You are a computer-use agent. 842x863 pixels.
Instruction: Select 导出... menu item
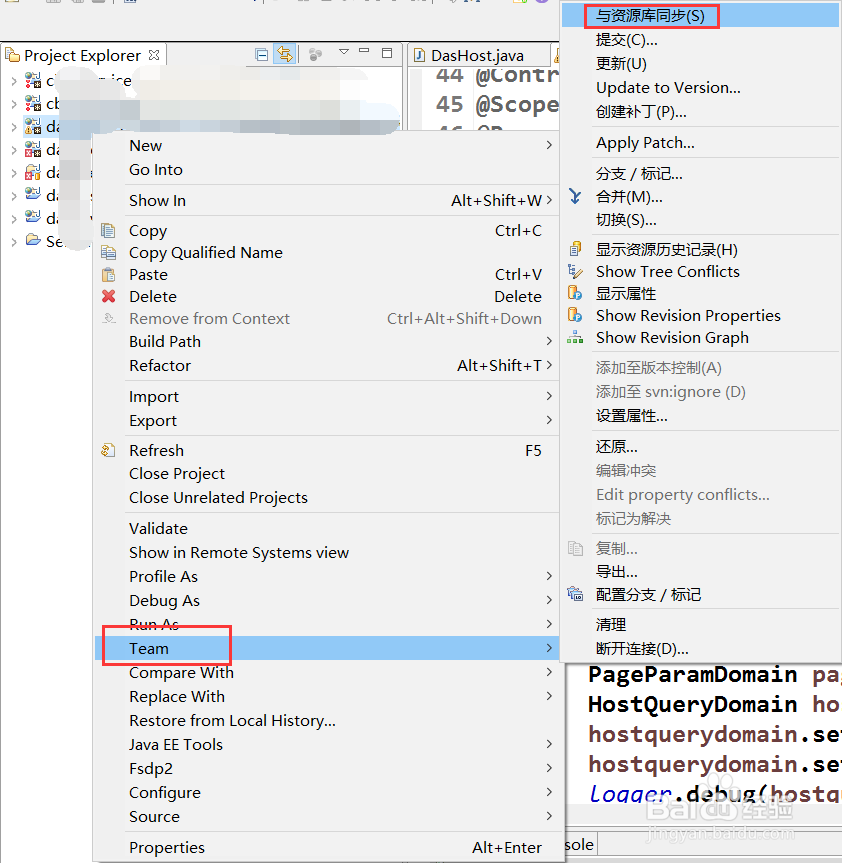click(701, 572)
